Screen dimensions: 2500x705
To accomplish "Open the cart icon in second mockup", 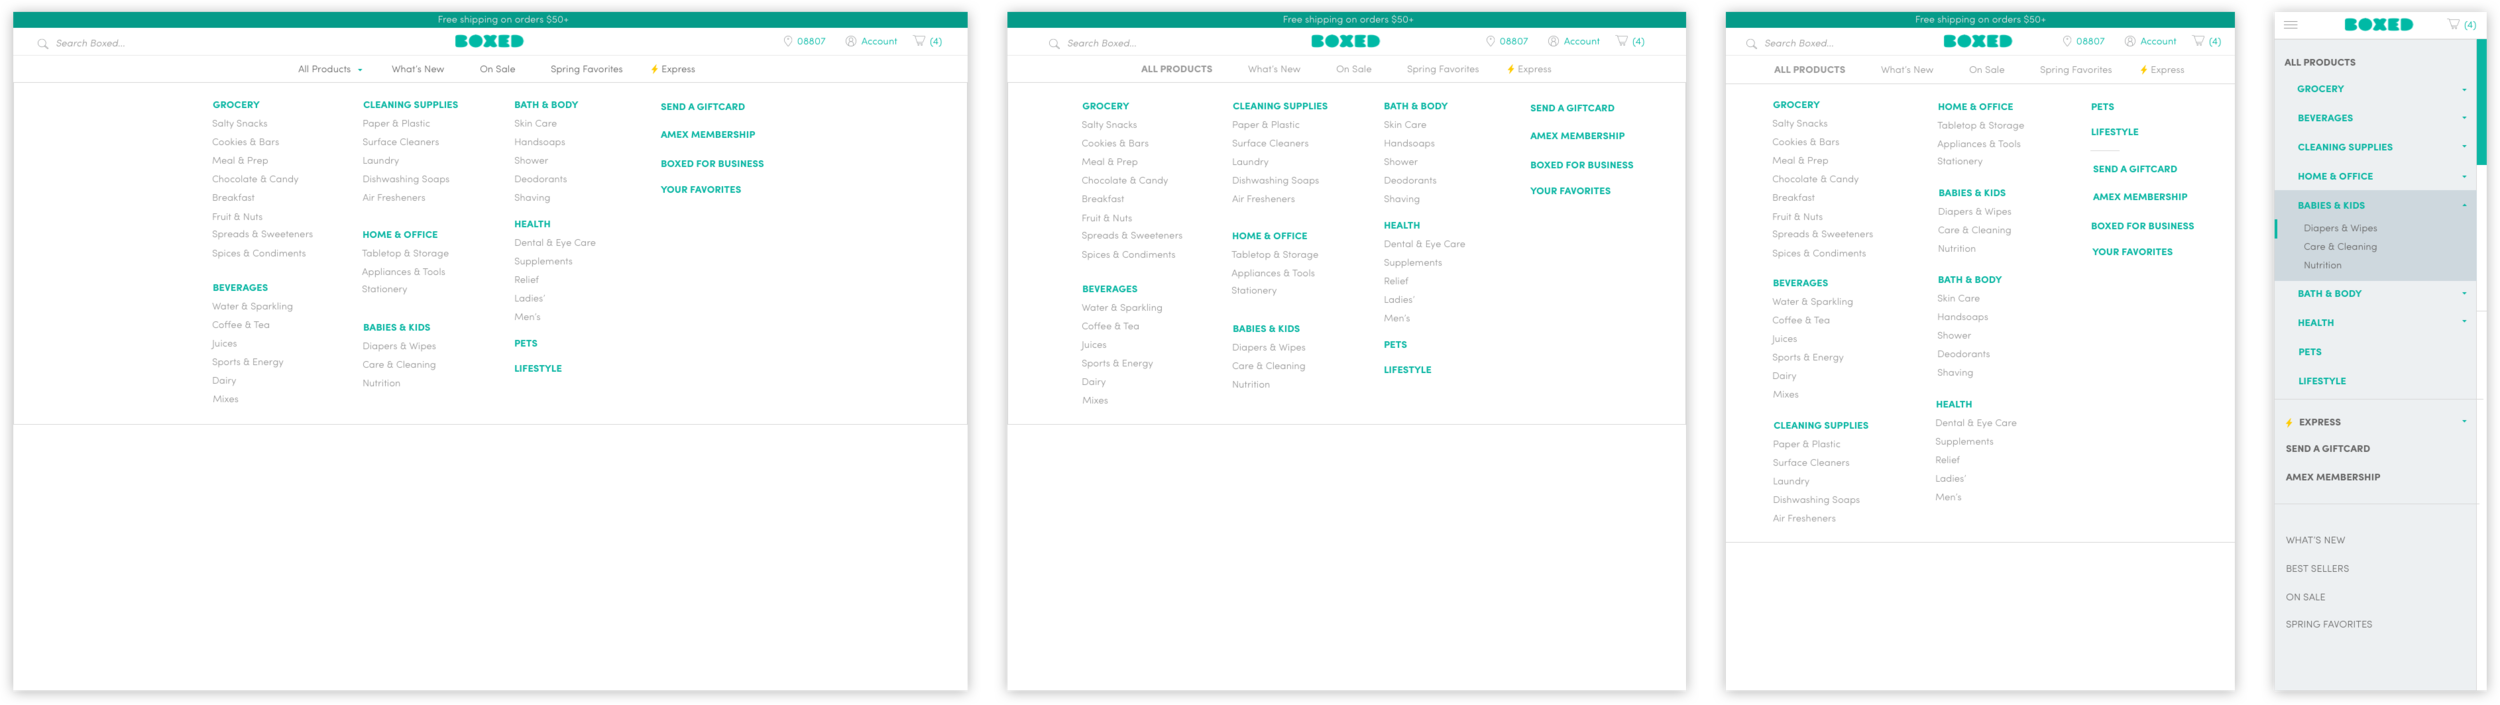I will pos(1622,41).
